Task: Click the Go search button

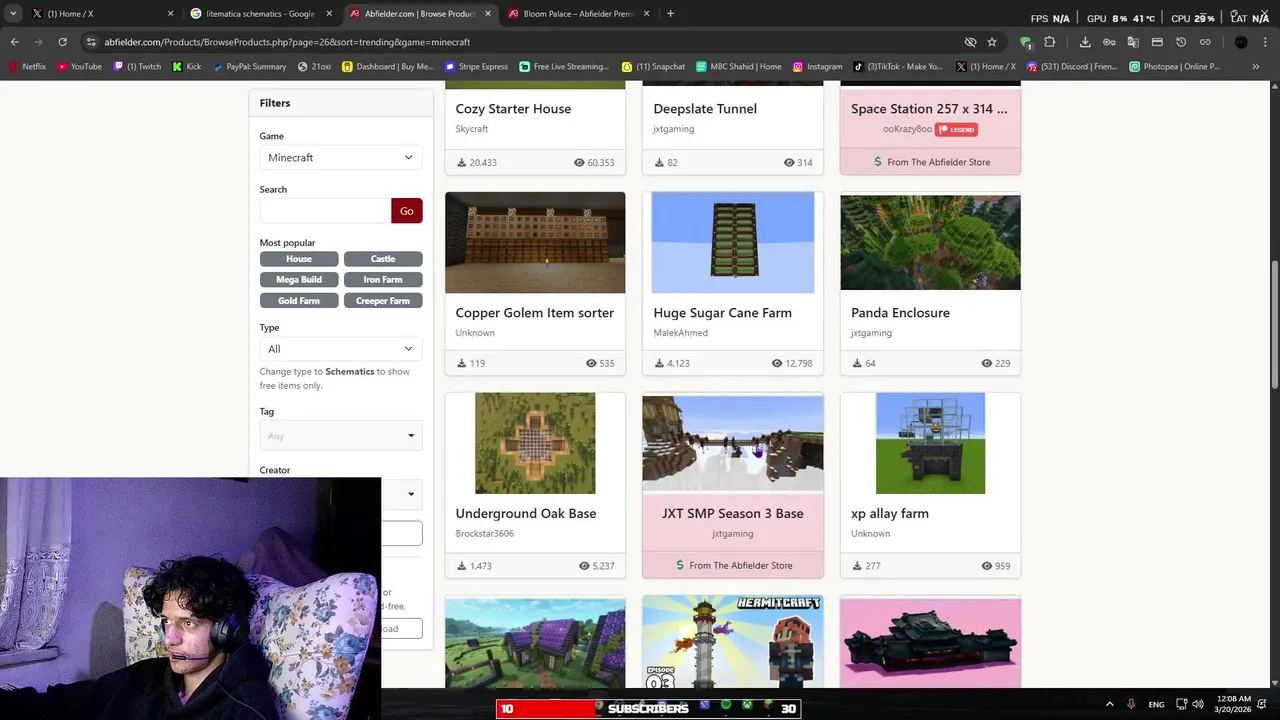Action: [406, 211]
